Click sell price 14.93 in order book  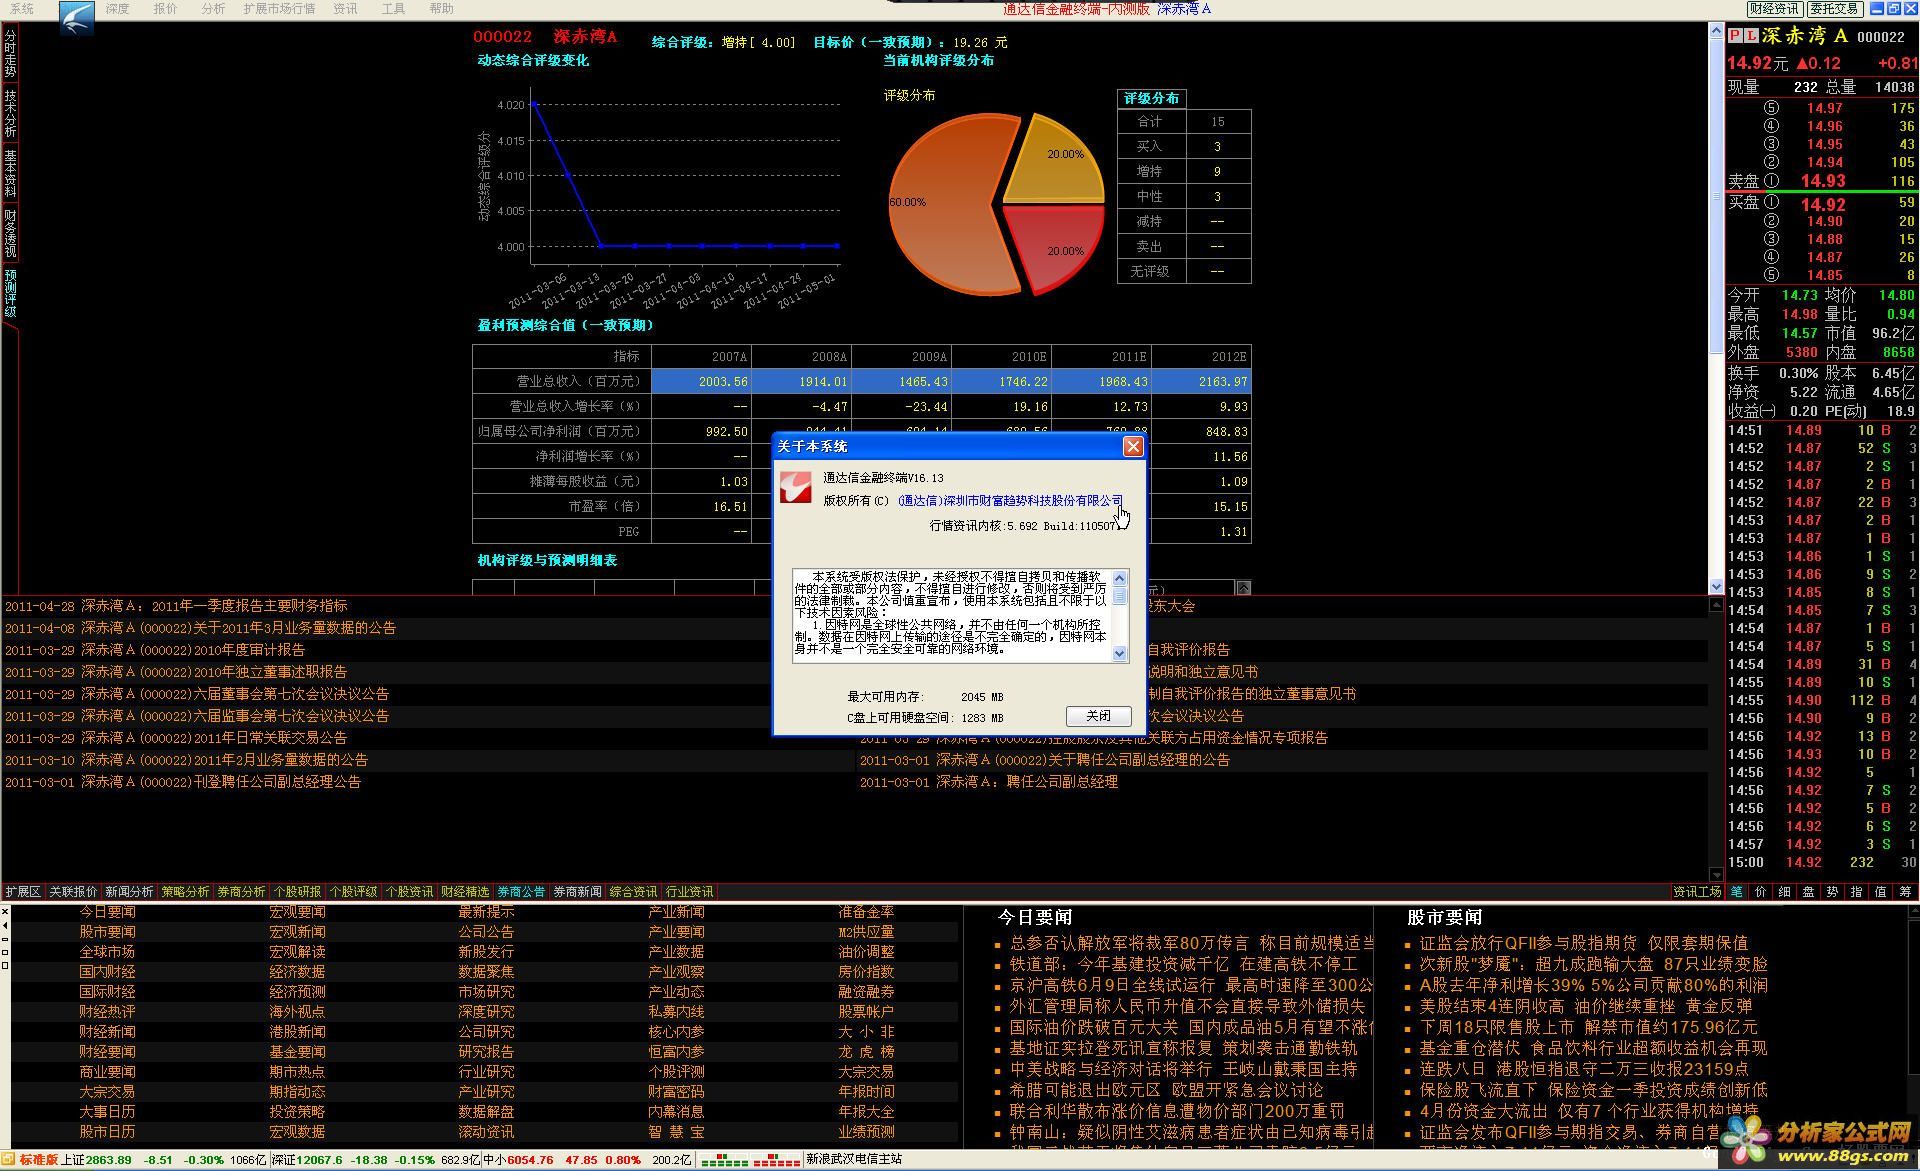(x=1823, y=181)
